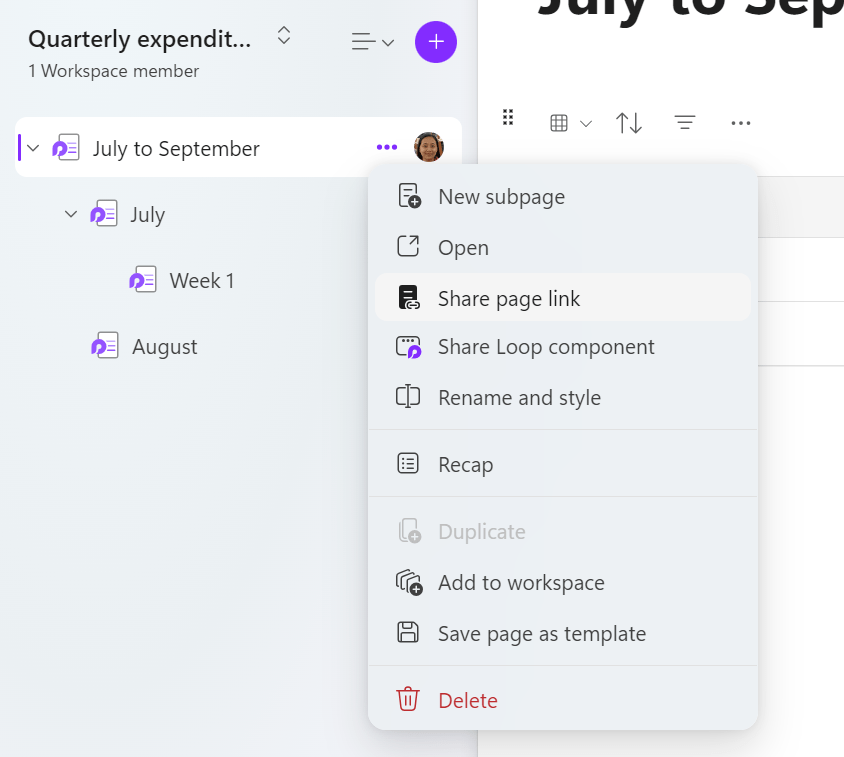Collapse the July to September page tree
Screen dimensions: 844x757
click(x=32, y=146)
